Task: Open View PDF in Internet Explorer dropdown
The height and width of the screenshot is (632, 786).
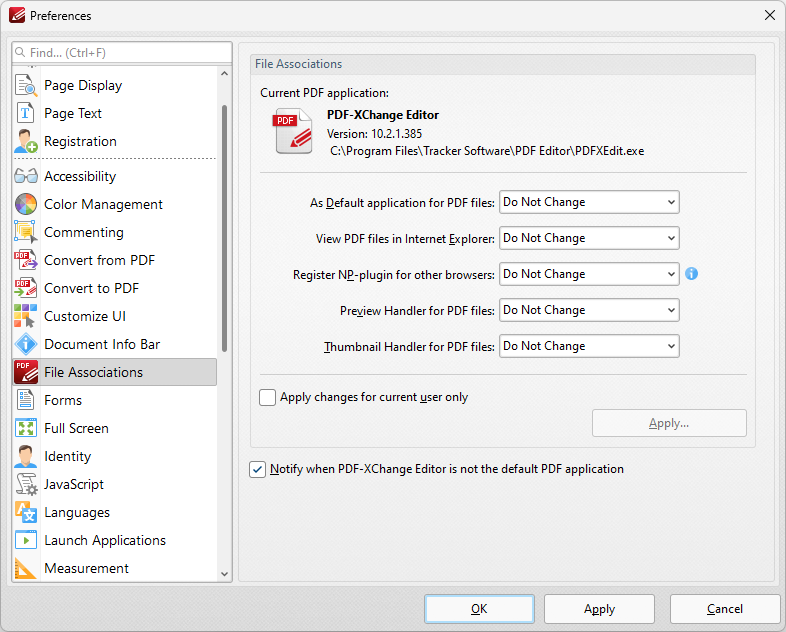Action: pos(589,238)
